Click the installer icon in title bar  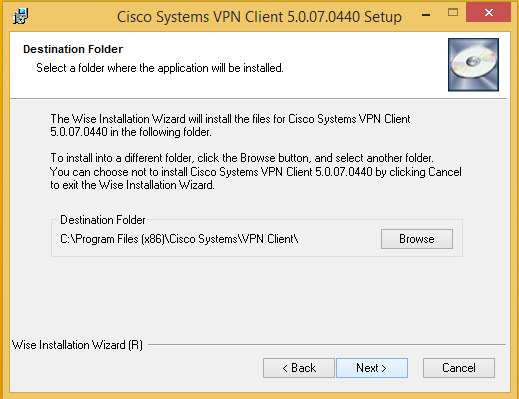(x=20, y=16)
